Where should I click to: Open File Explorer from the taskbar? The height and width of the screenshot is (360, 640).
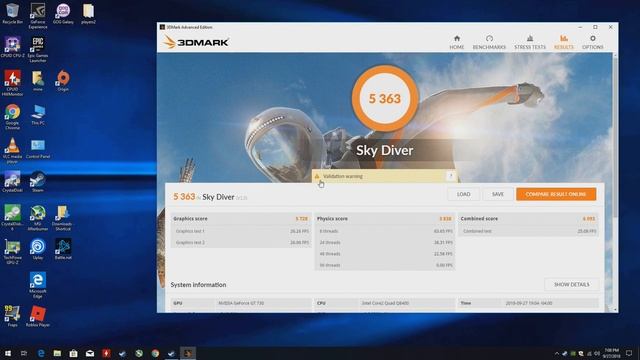pyautogui.click(x=57, y=353)
